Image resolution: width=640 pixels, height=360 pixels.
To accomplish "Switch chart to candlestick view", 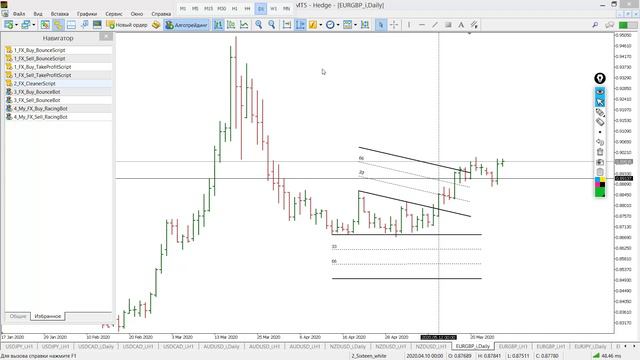I will coord(231,25).
